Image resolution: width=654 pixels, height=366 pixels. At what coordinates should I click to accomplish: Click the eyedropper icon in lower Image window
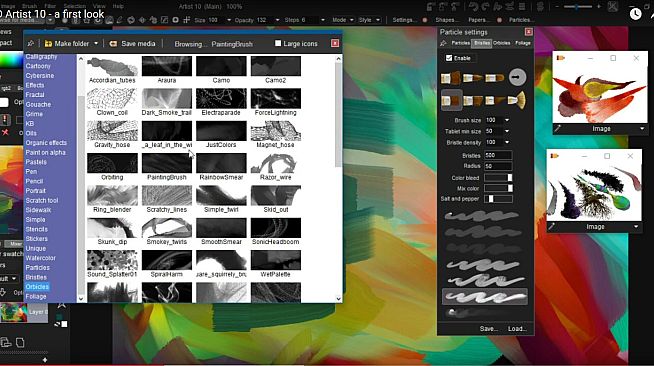click(551, 227)
